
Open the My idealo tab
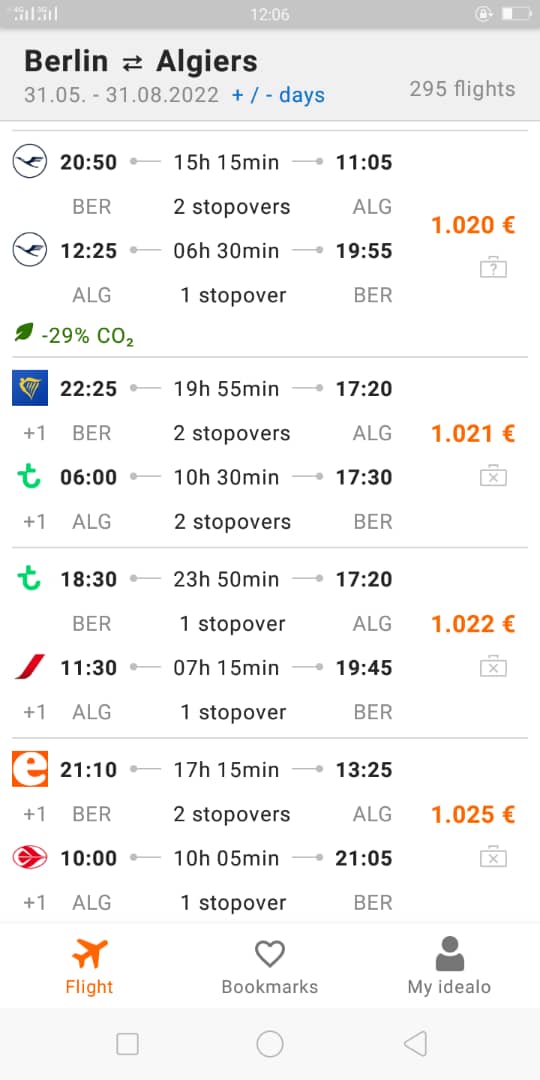(449, 967)
